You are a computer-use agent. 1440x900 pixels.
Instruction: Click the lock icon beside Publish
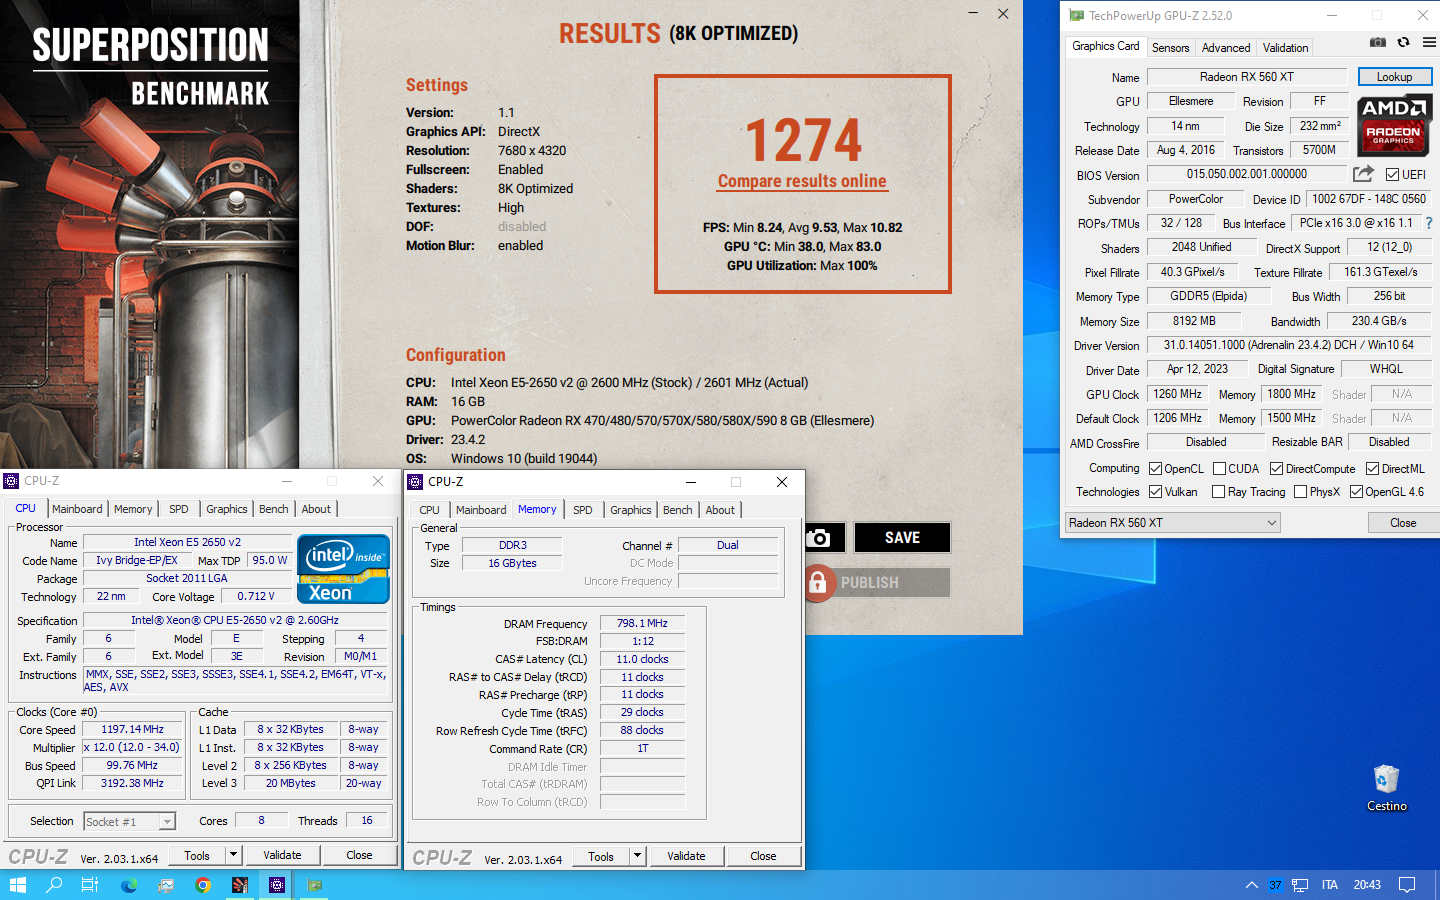817,582
